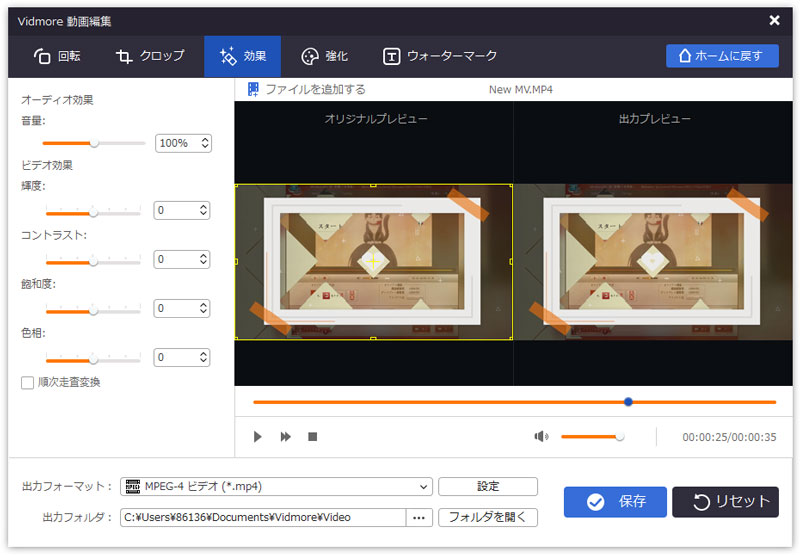Viewport: 800px width, 555px height.
Task: Click the output preview video frame
Action: tap(653, 262)
